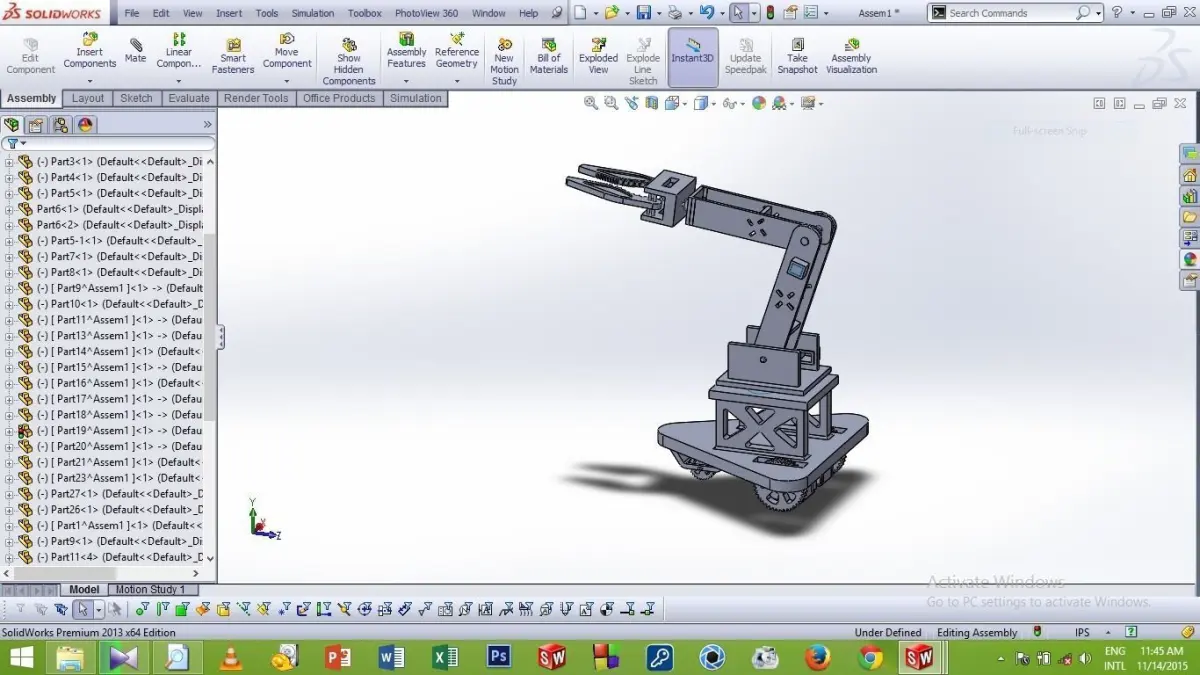Toggle the selection filter arrow cursor button
1200x675 pixels.
click(84, 609)
